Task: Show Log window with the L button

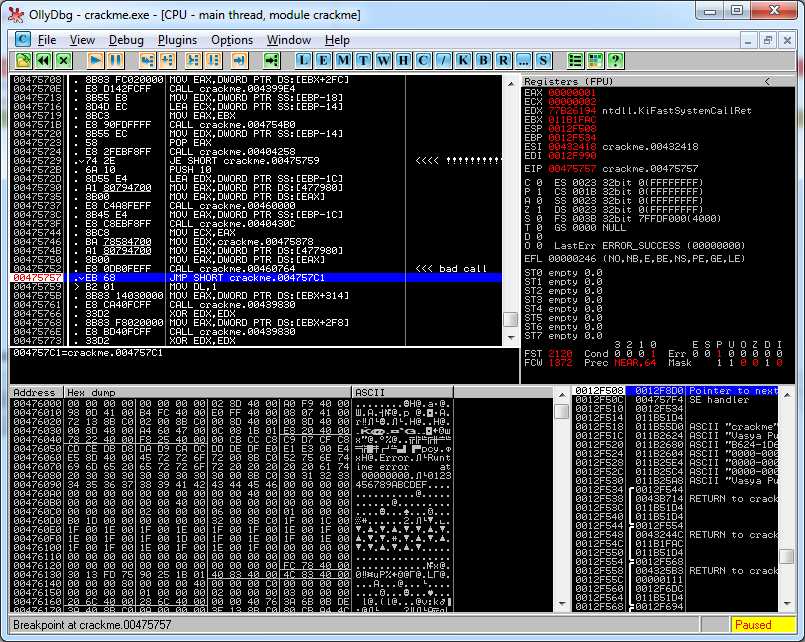Action: 303,61
